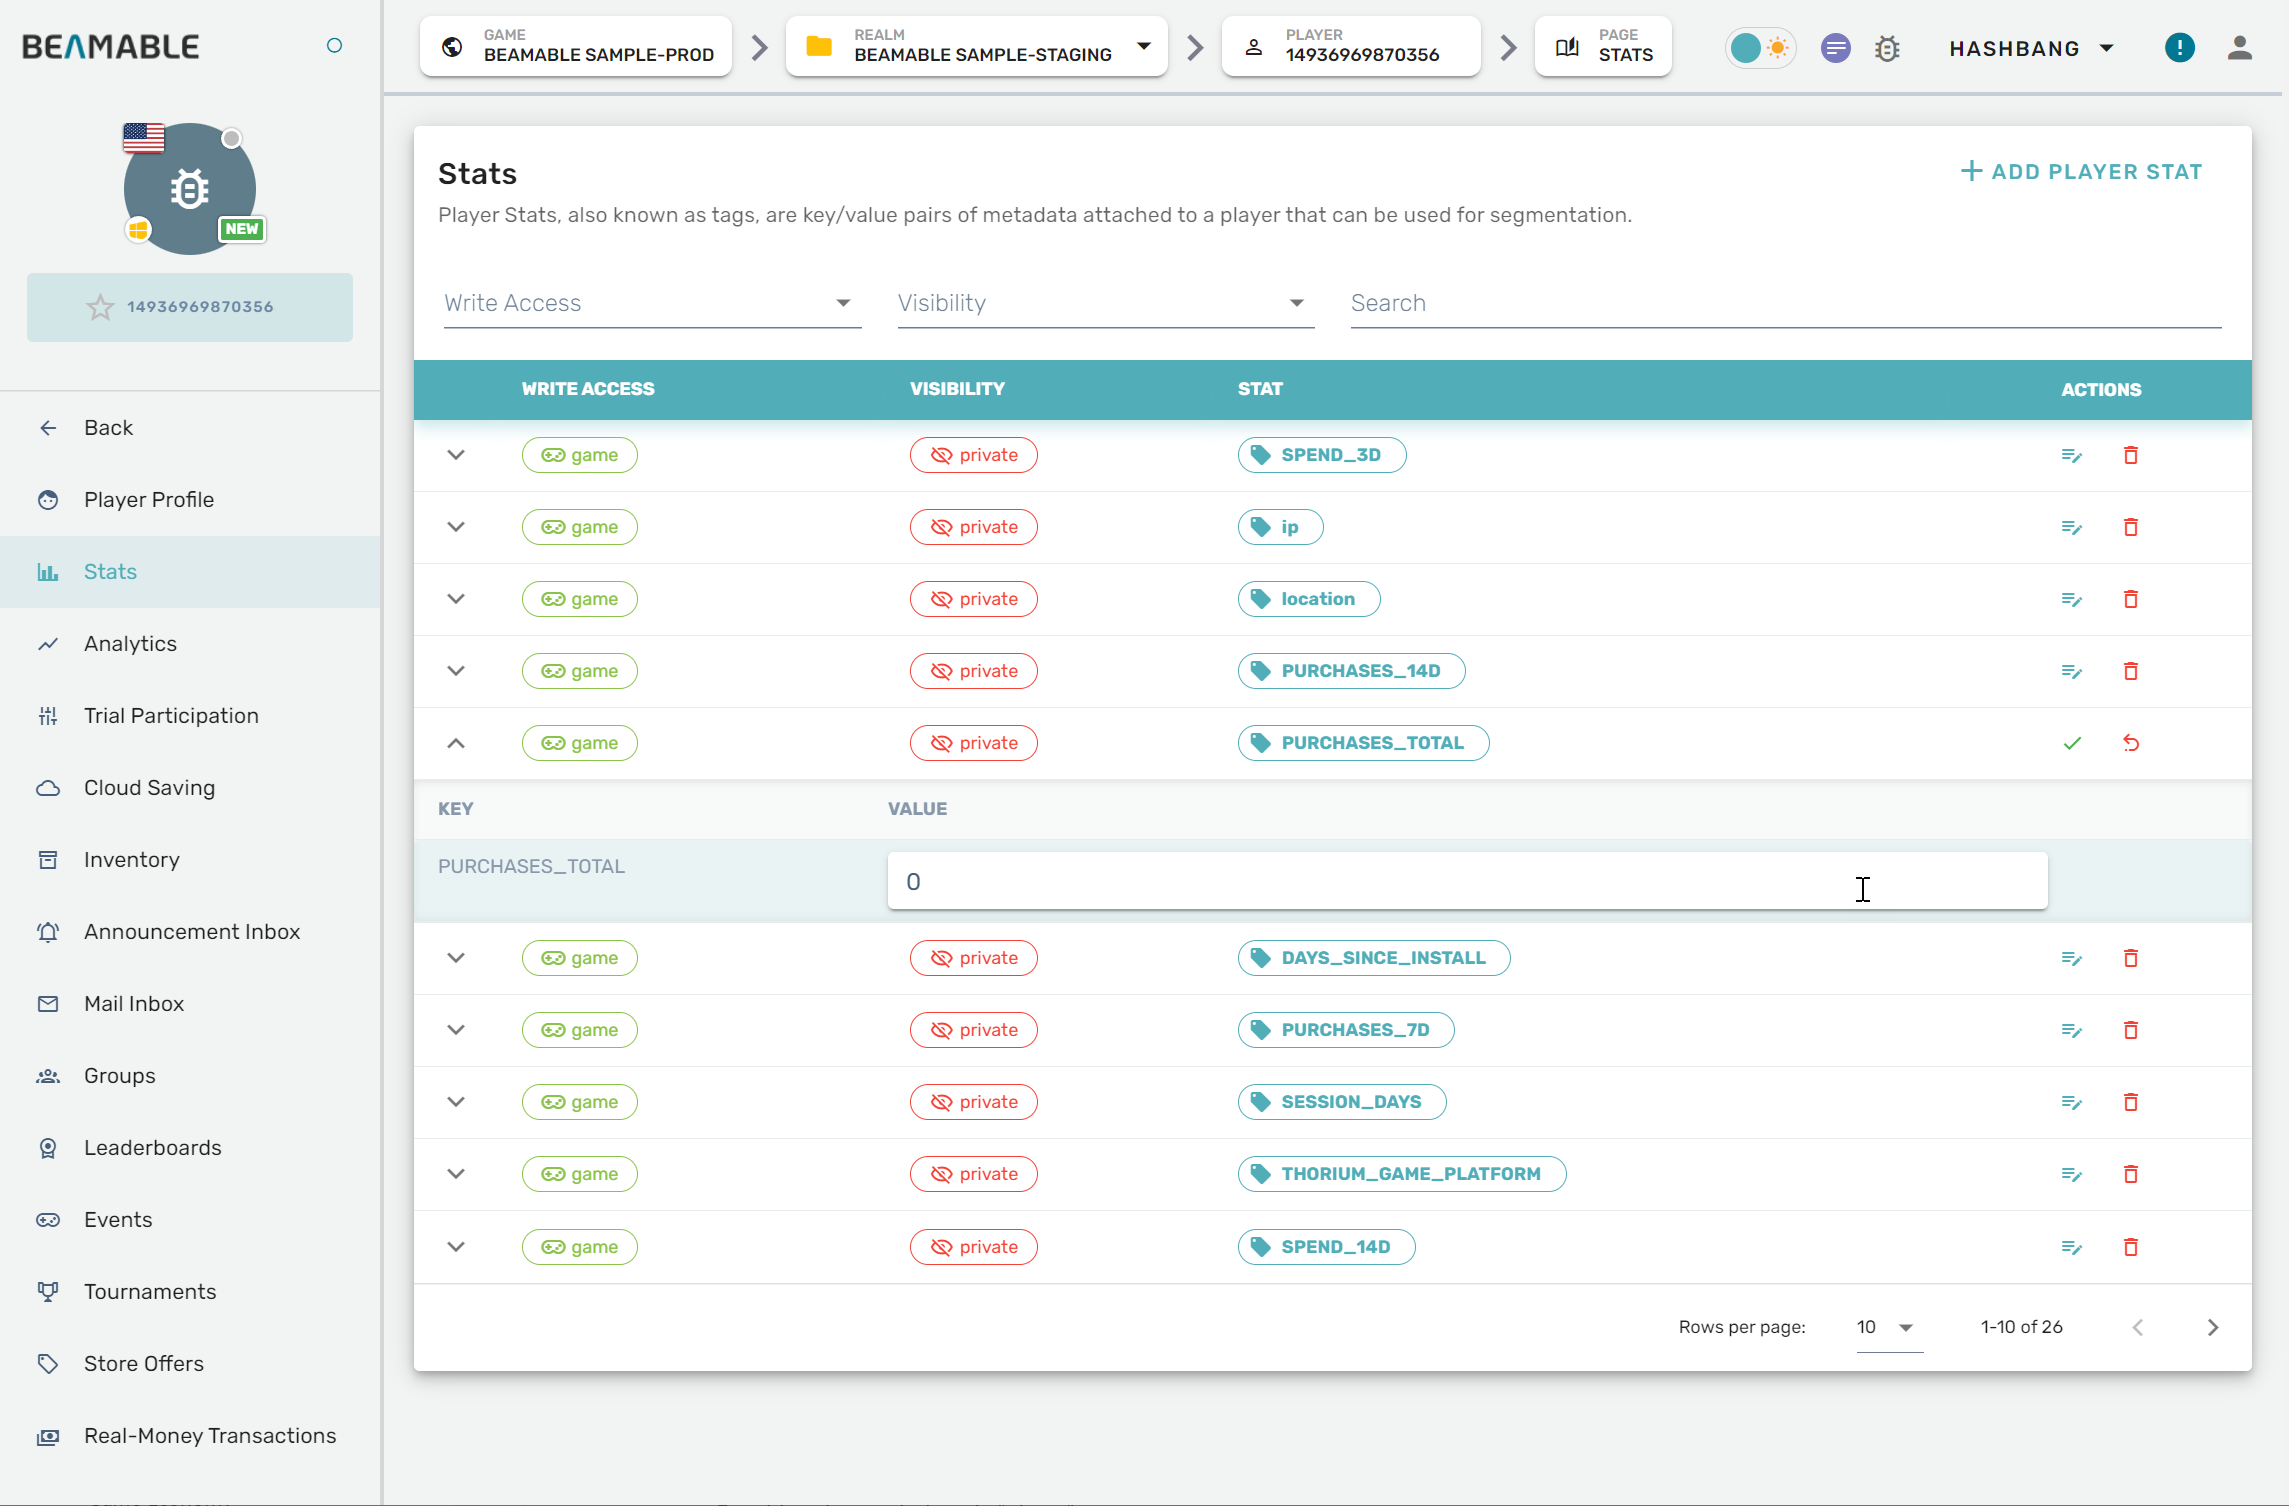Collapse the PURCHASES_TOTAL row
Viewport: 2289px width, 1506px height.
pos(456,743)
